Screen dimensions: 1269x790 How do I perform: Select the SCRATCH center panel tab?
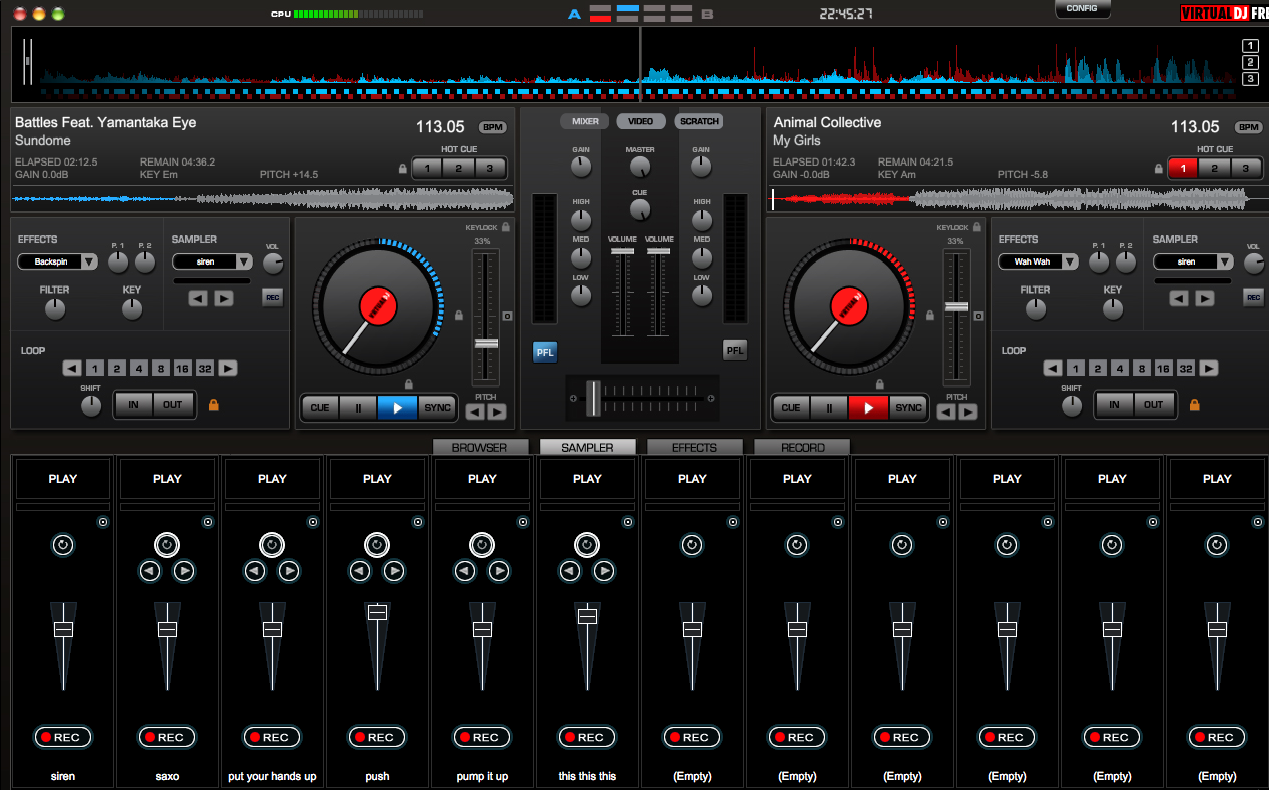coord(699,121)
